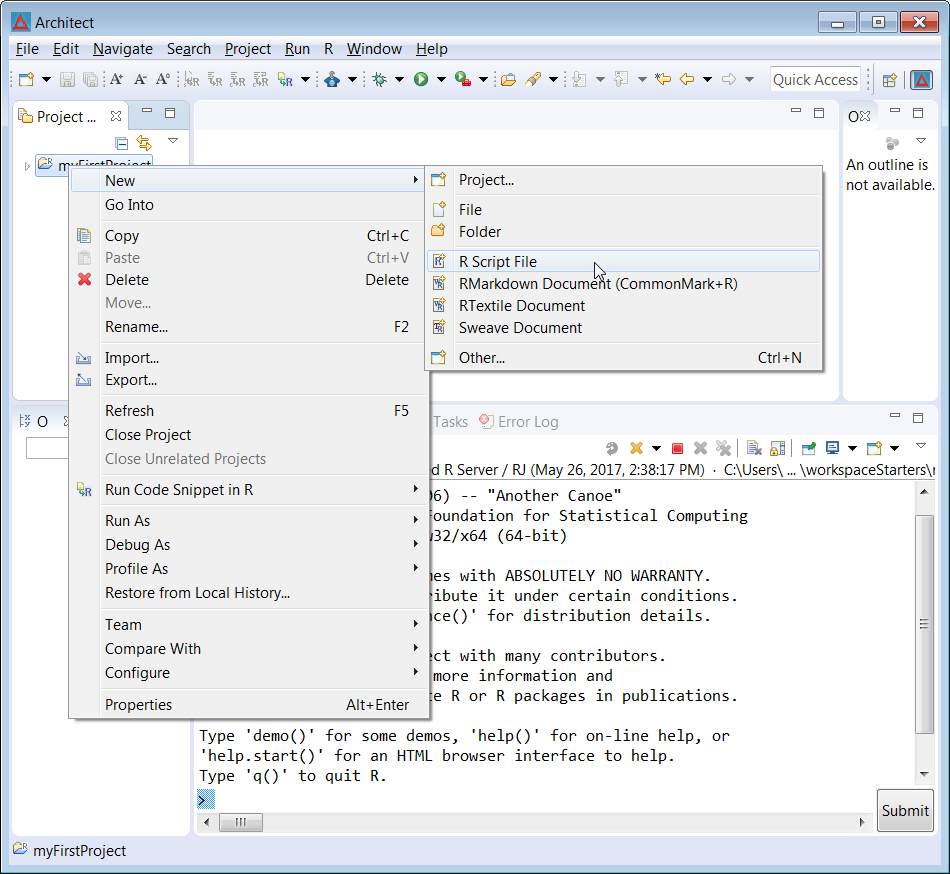Close the Outline view tab

click(865, 116)
